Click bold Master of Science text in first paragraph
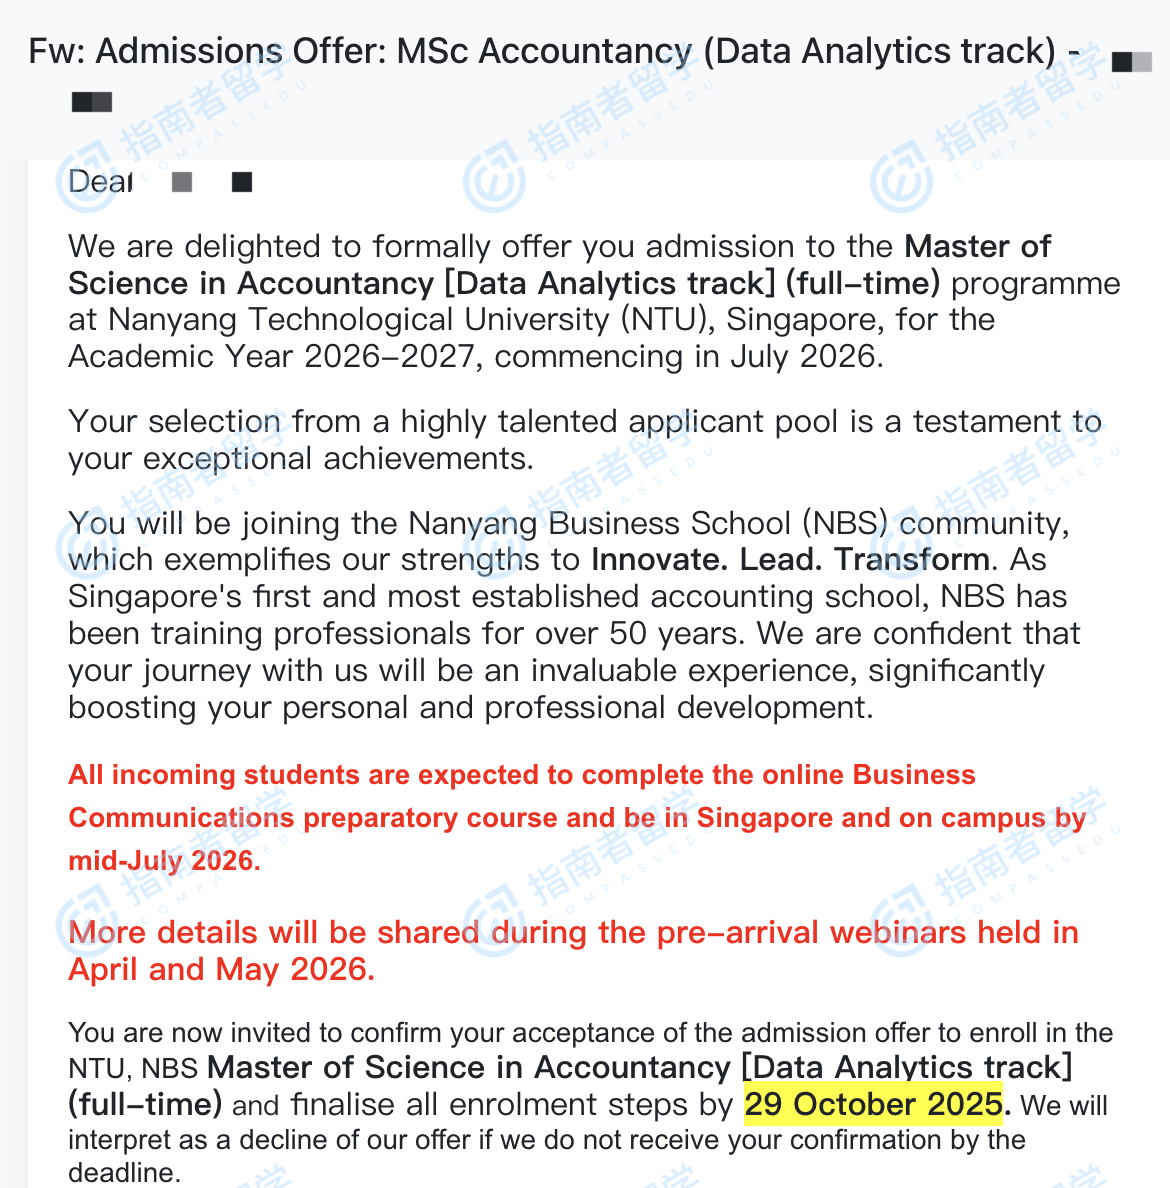Screen dimensions: 1170x1188 (x=977, y=246)
